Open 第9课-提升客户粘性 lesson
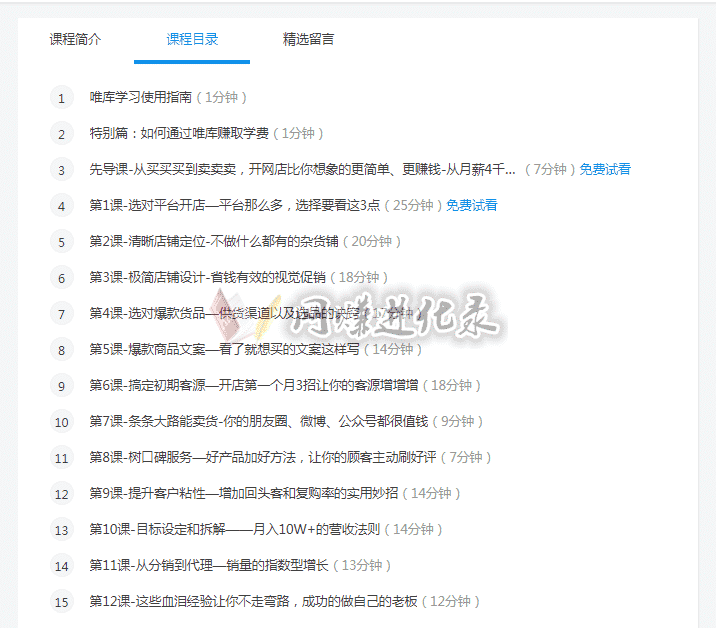 (x=244, y=493)
